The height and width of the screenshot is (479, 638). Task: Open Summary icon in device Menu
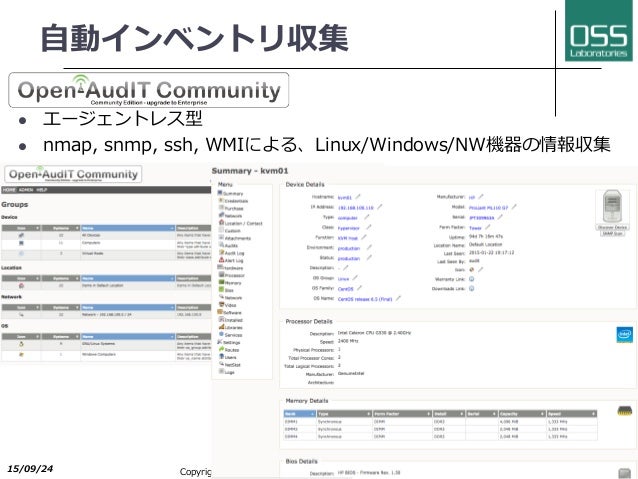coord(220,193)
